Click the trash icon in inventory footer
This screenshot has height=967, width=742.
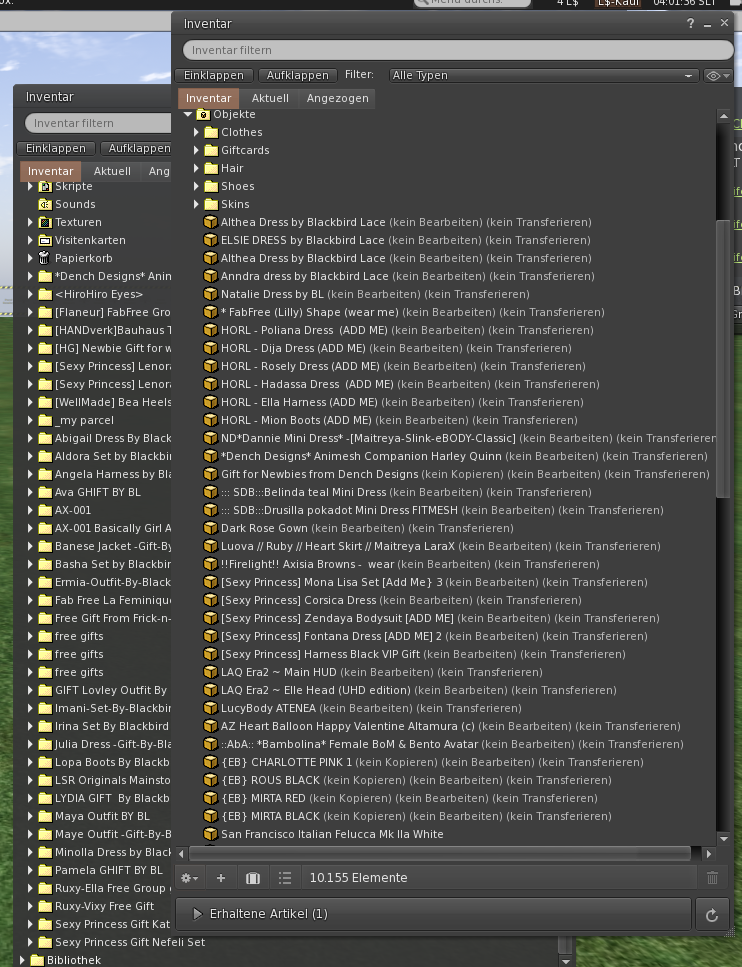coord(712,878)
